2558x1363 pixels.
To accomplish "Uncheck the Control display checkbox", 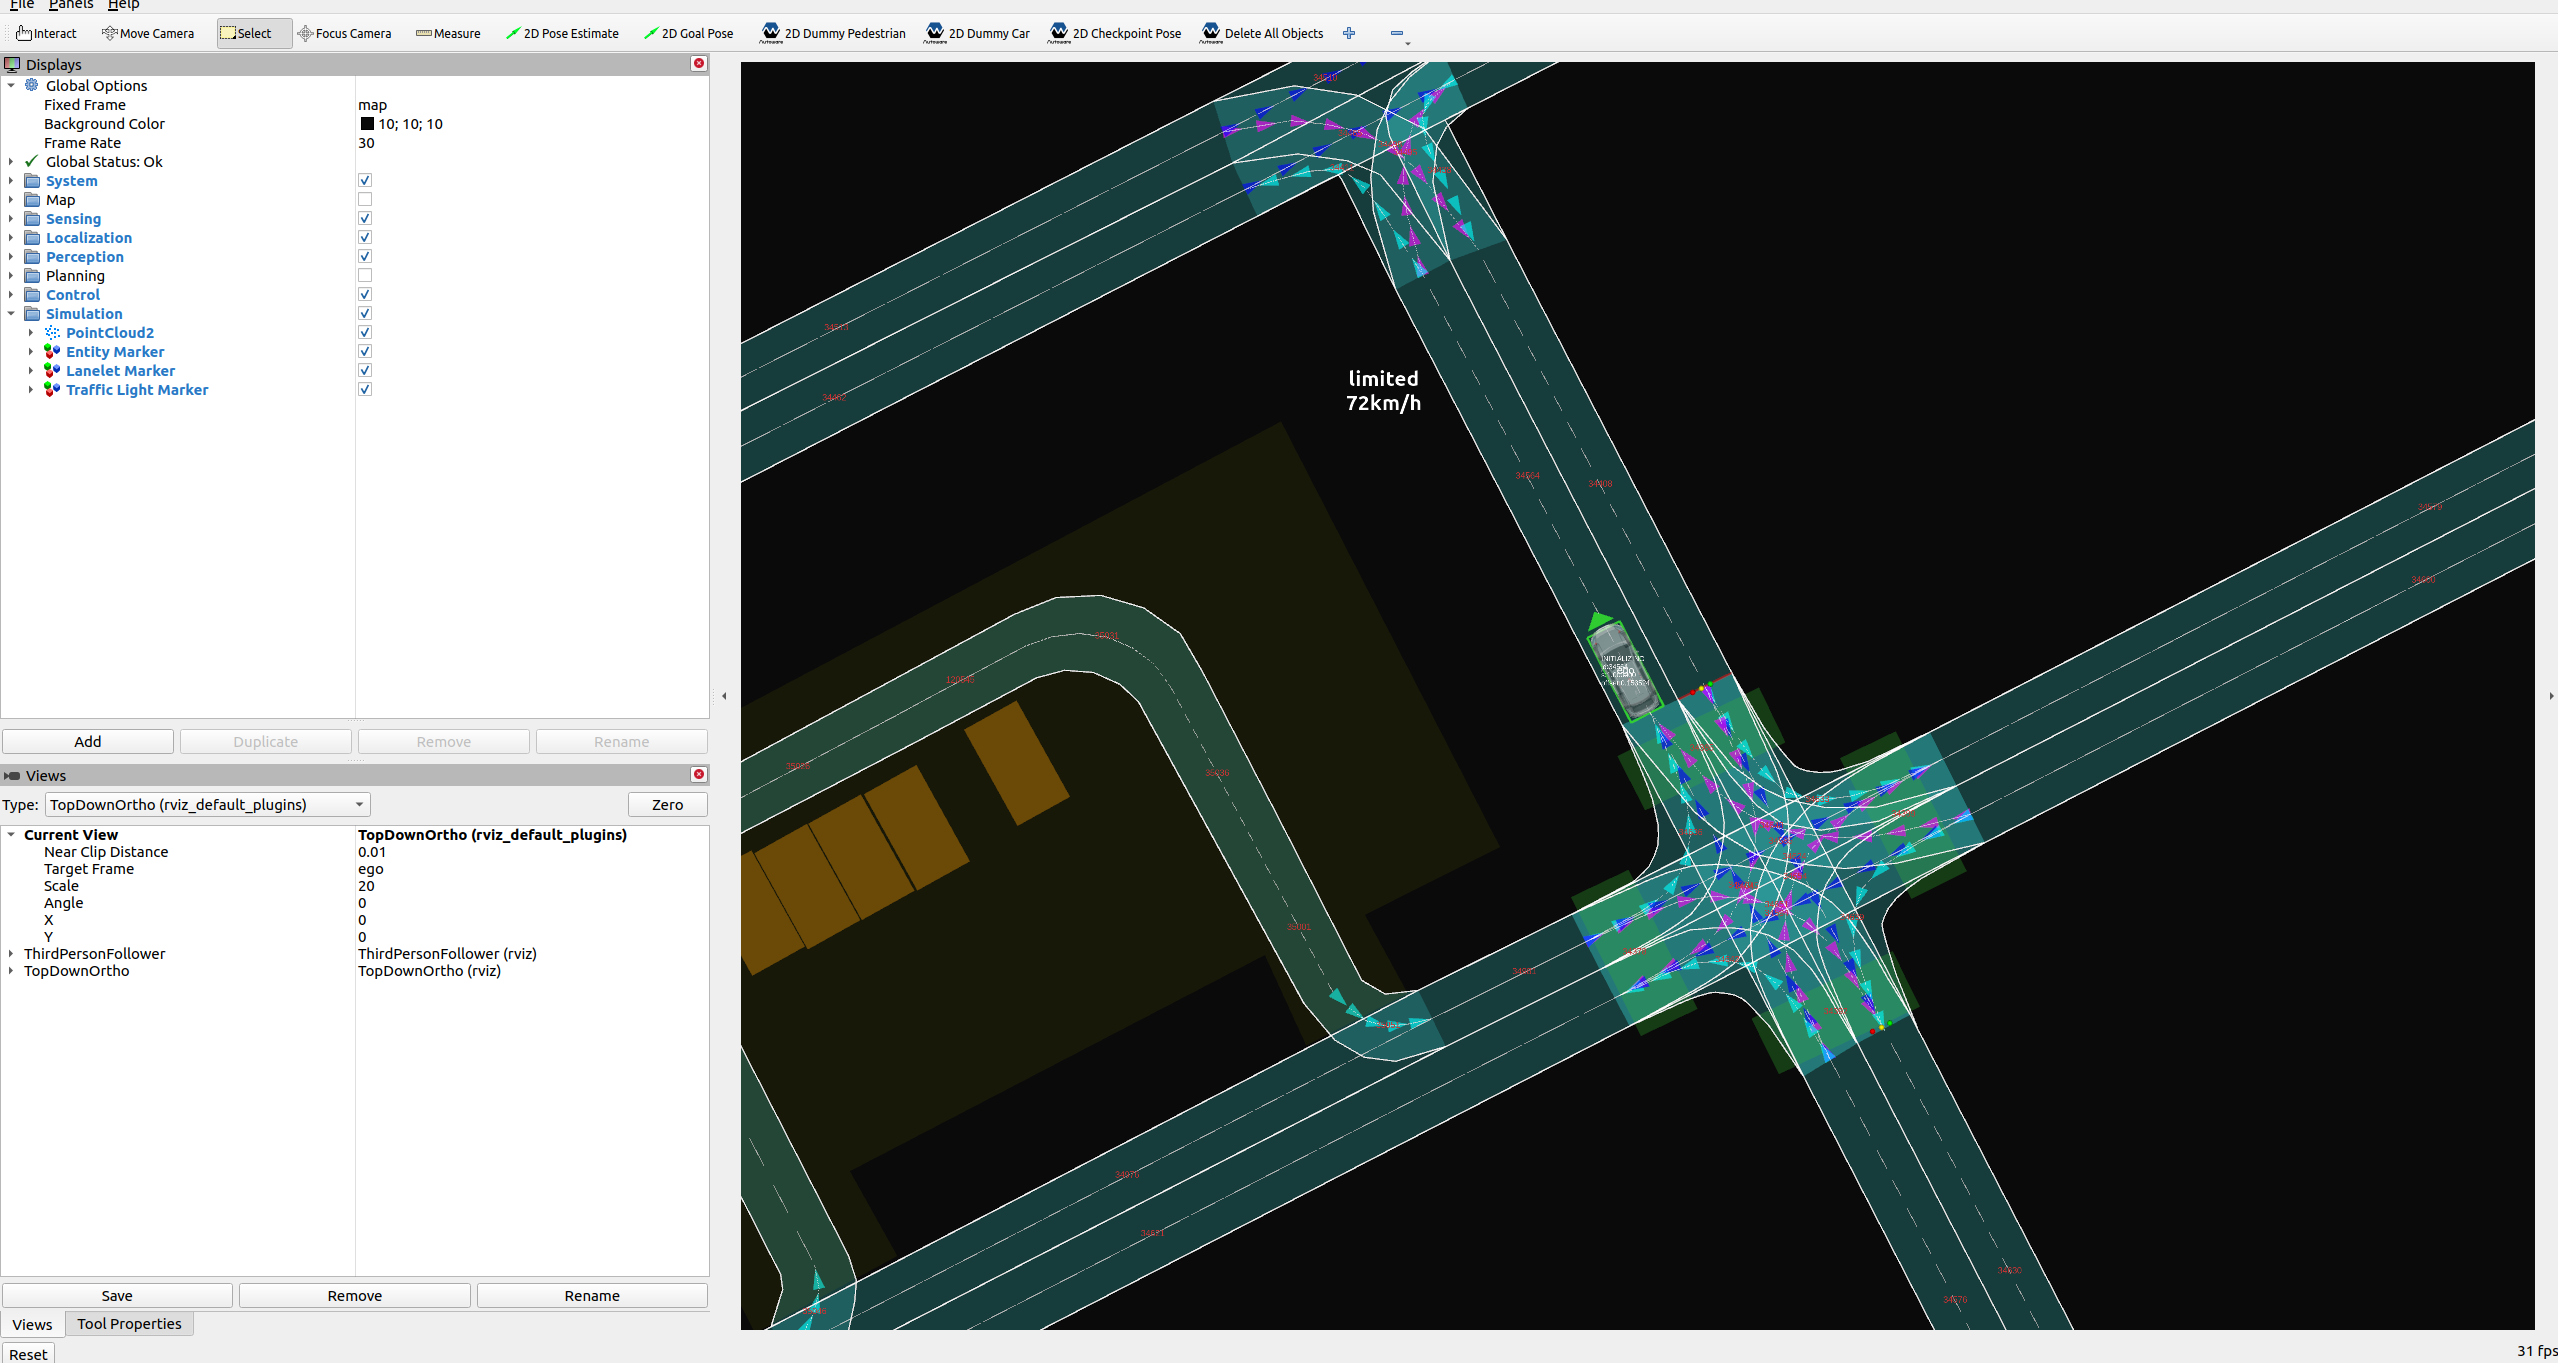I will coord(365,295).
